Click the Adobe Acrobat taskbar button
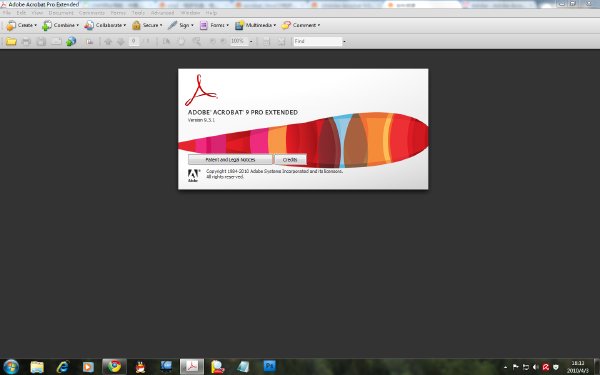600x375 pixels. [x=192, y=367]
